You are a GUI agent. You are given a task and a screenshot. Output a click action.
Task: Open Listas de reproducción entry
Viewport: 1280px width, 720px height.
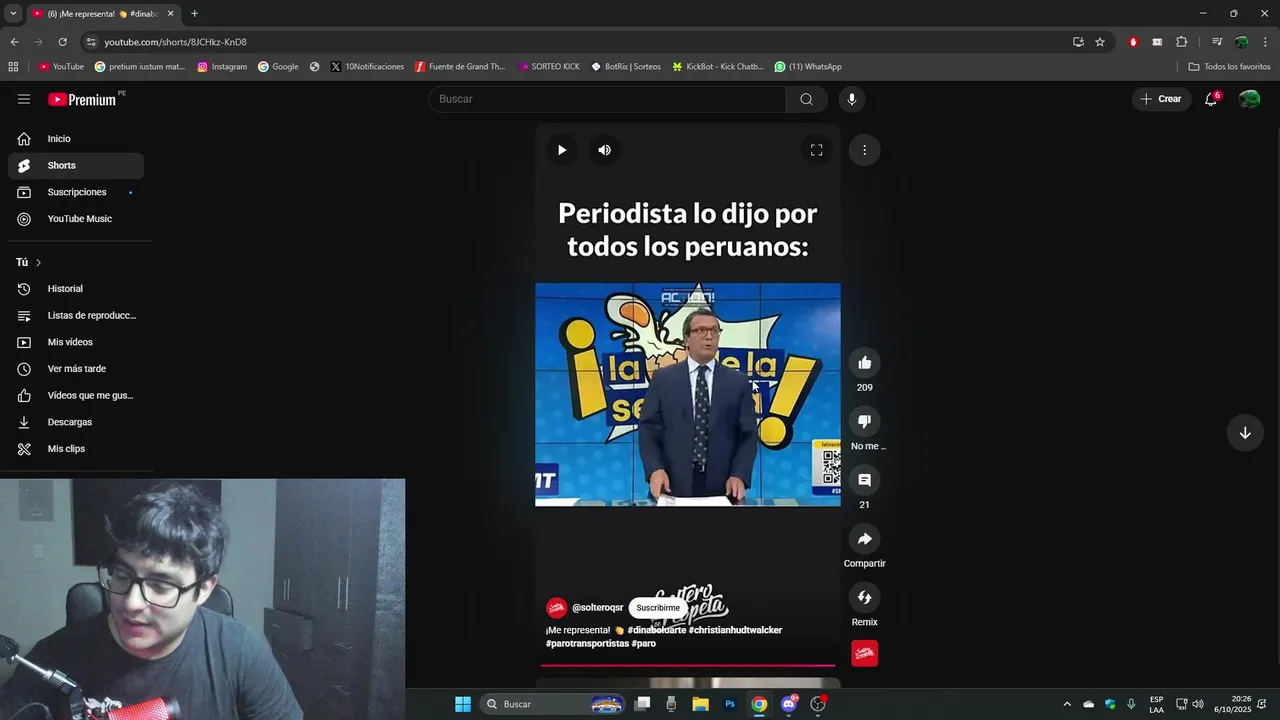[76, 315]
